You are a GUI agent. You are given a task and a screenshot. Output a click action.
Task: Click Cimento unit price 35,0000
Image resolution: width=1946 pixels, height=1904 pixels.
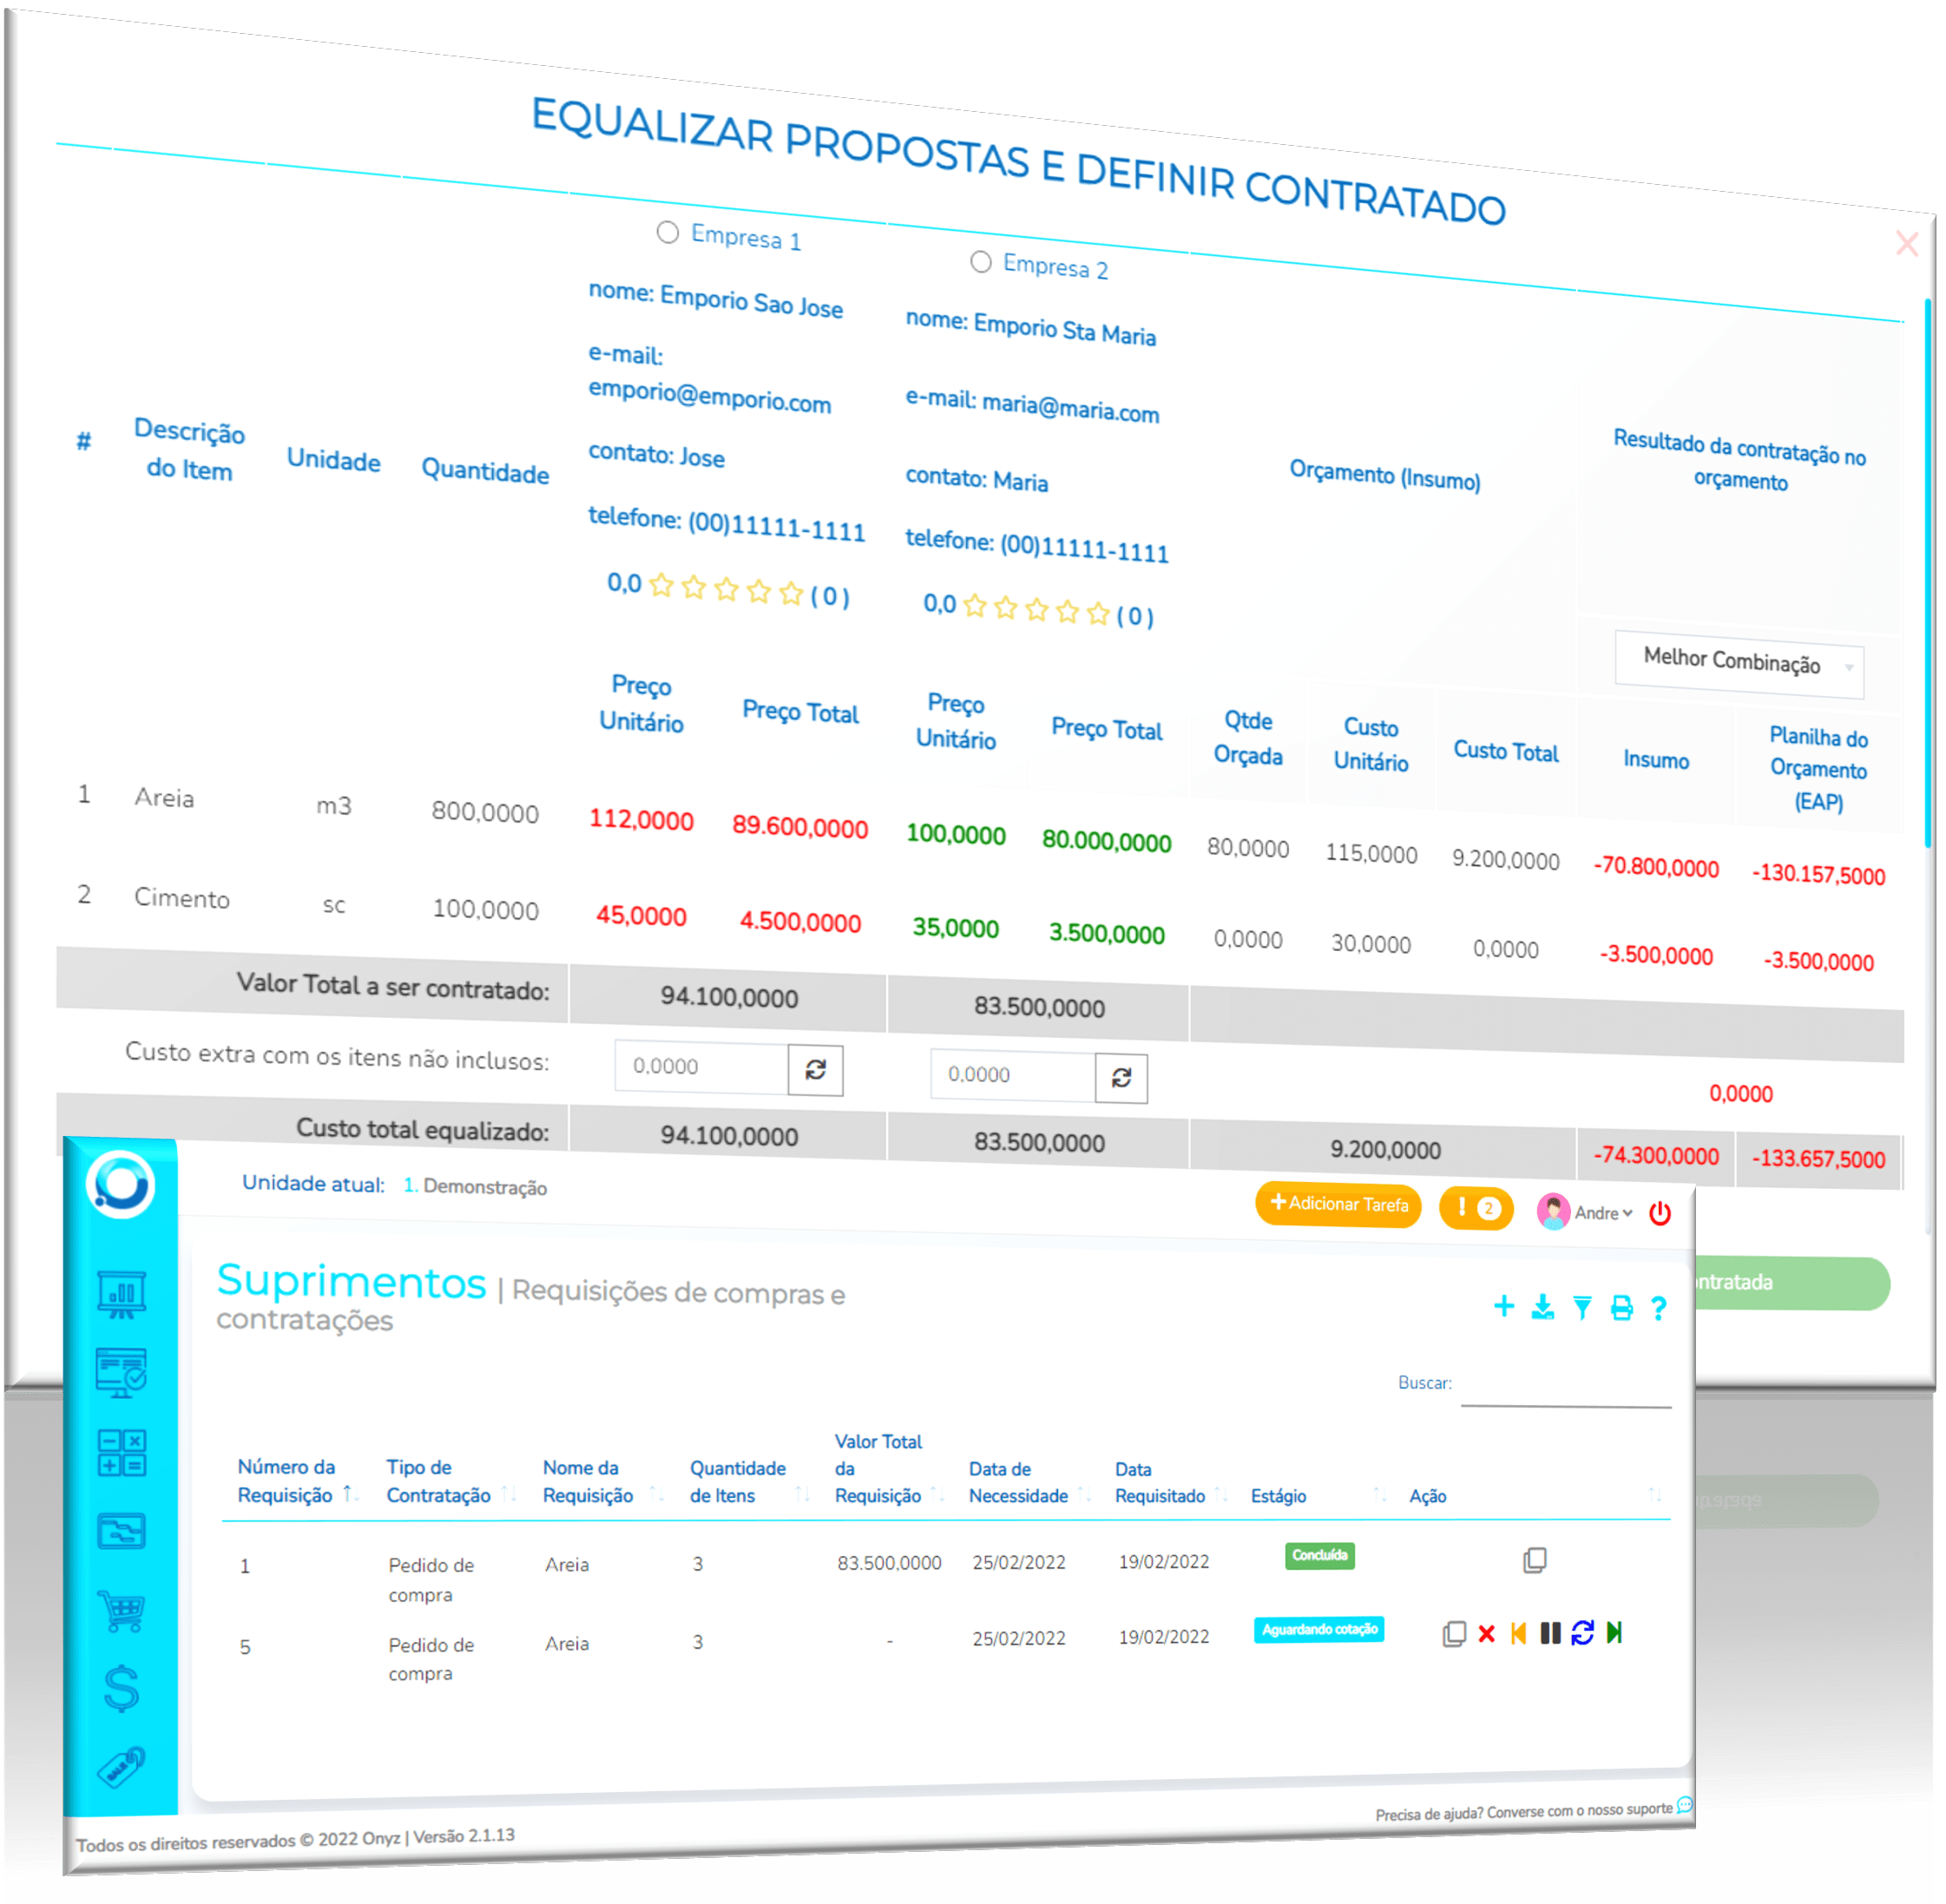coord(956,929)
